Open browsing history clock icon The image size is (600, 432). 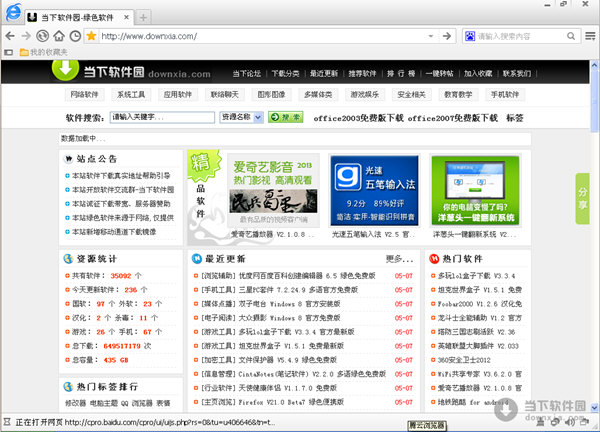[74, 37]
